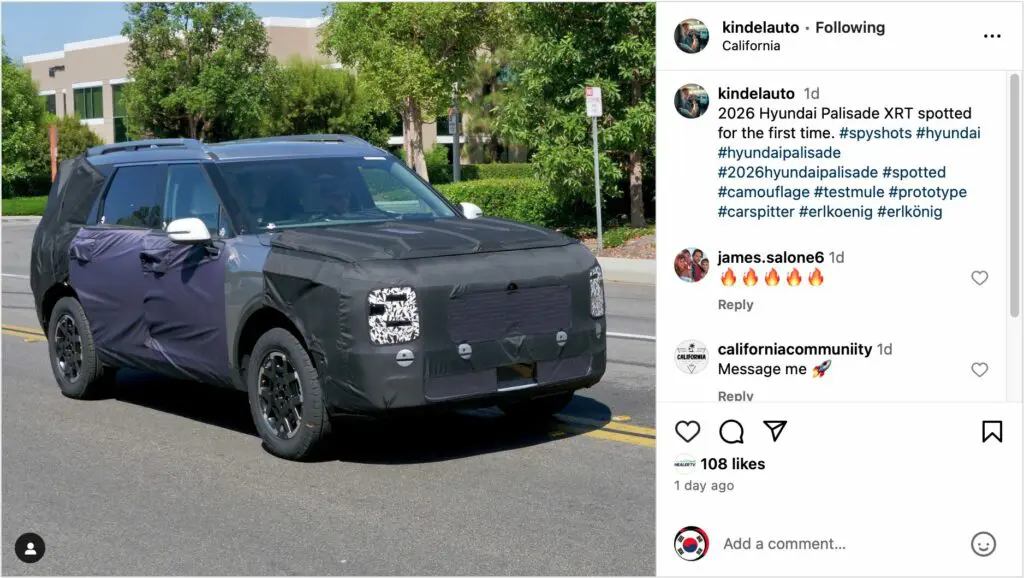Like james.salone6's comment
Screen dimensions: 1024x578
(x=979, y=278)
